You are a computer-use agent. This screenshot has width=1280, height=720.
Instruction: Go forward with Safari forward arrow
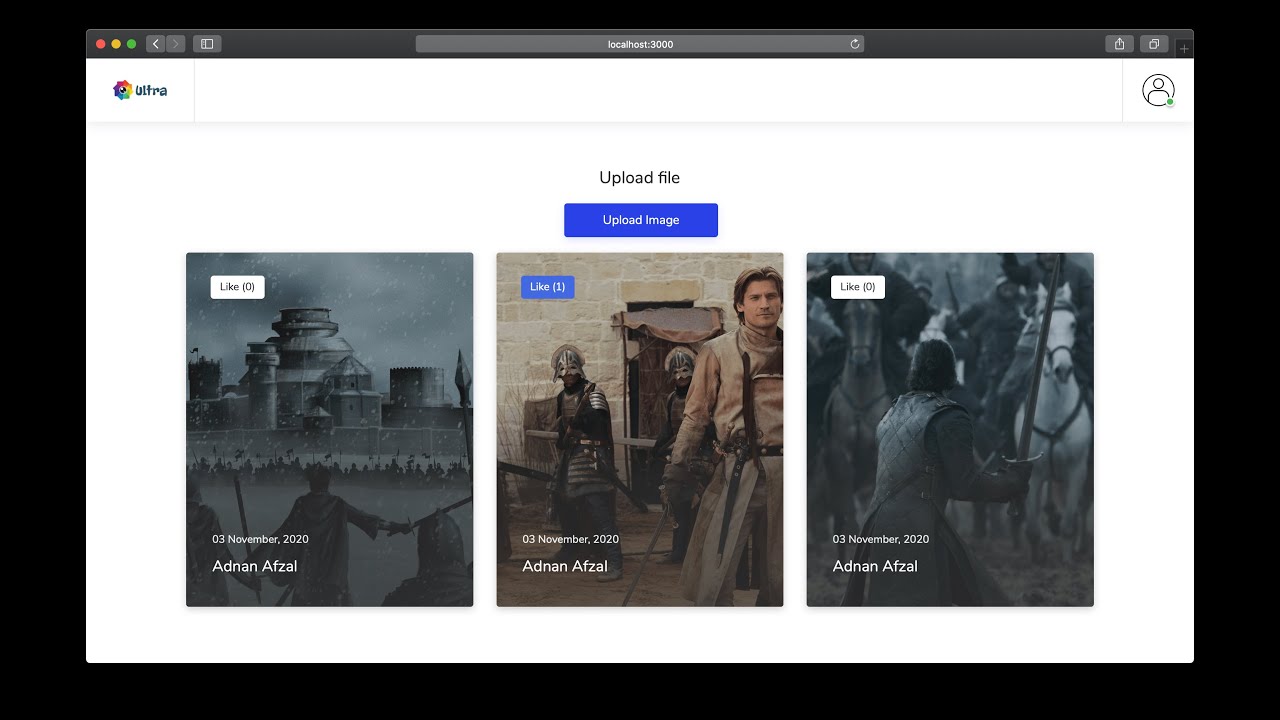click(176, 44)
